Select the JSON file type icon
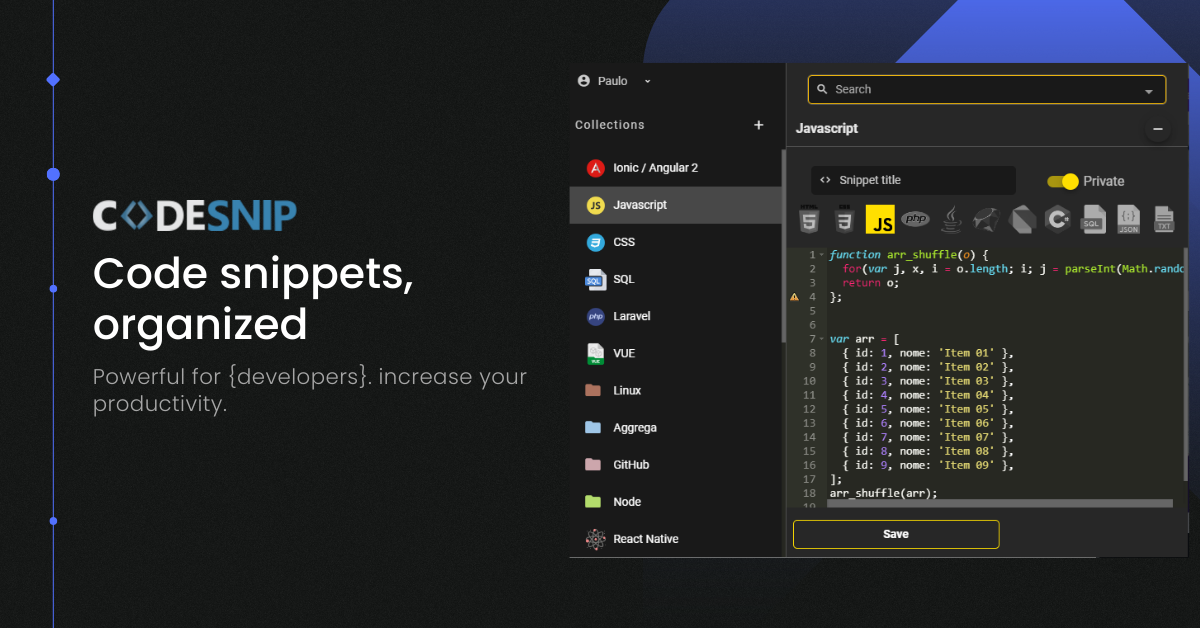1200x628 pixels. point(1128,219)
